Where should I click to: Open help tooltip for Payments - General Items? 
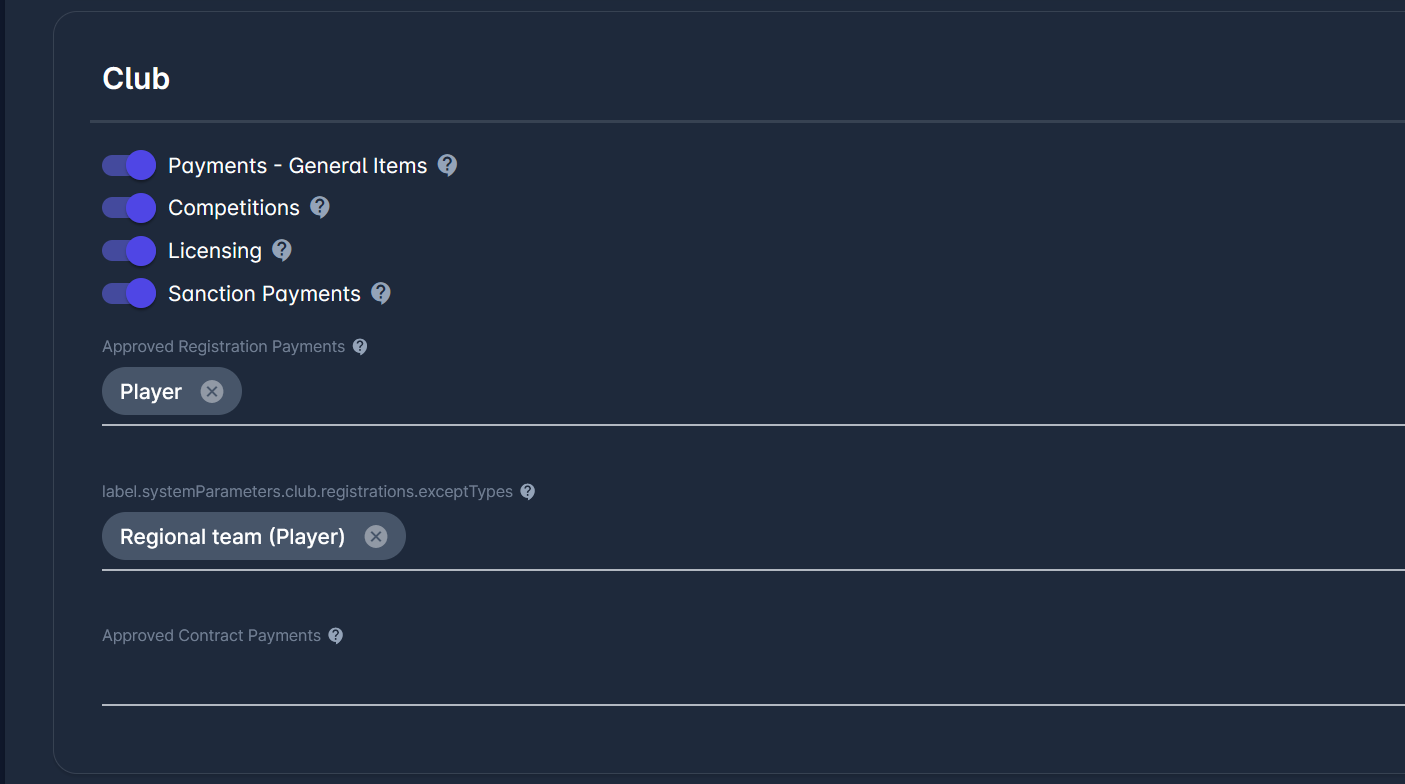click(447, 165)
